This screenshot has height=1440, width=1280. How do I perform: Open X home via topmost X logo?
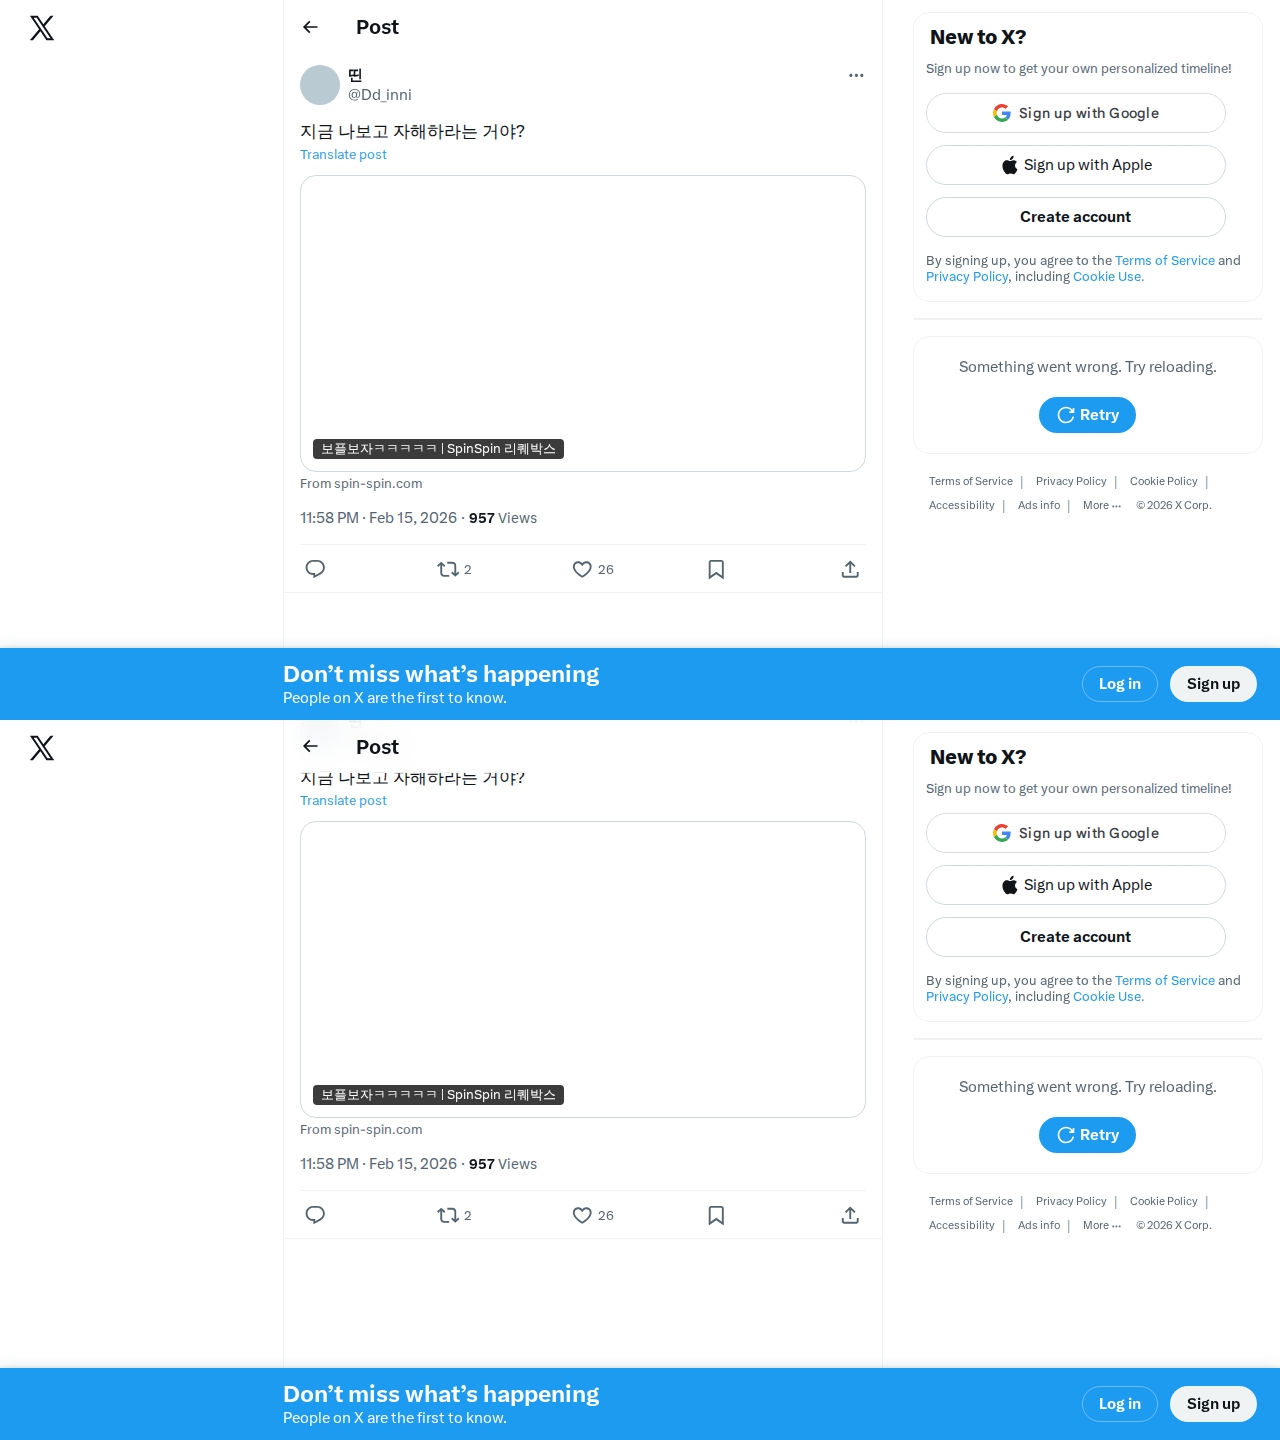[42, 28]
